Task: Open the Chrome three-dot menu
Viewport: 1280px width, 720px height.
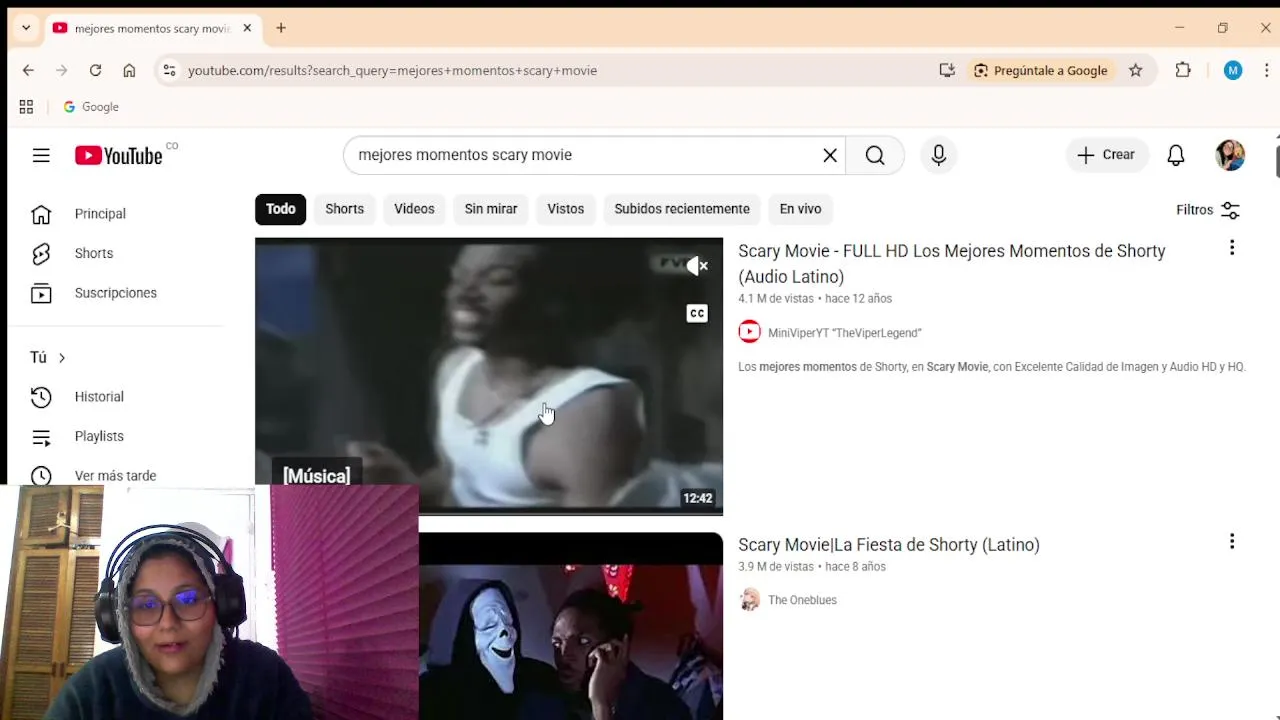Action: click(1267, 70)
